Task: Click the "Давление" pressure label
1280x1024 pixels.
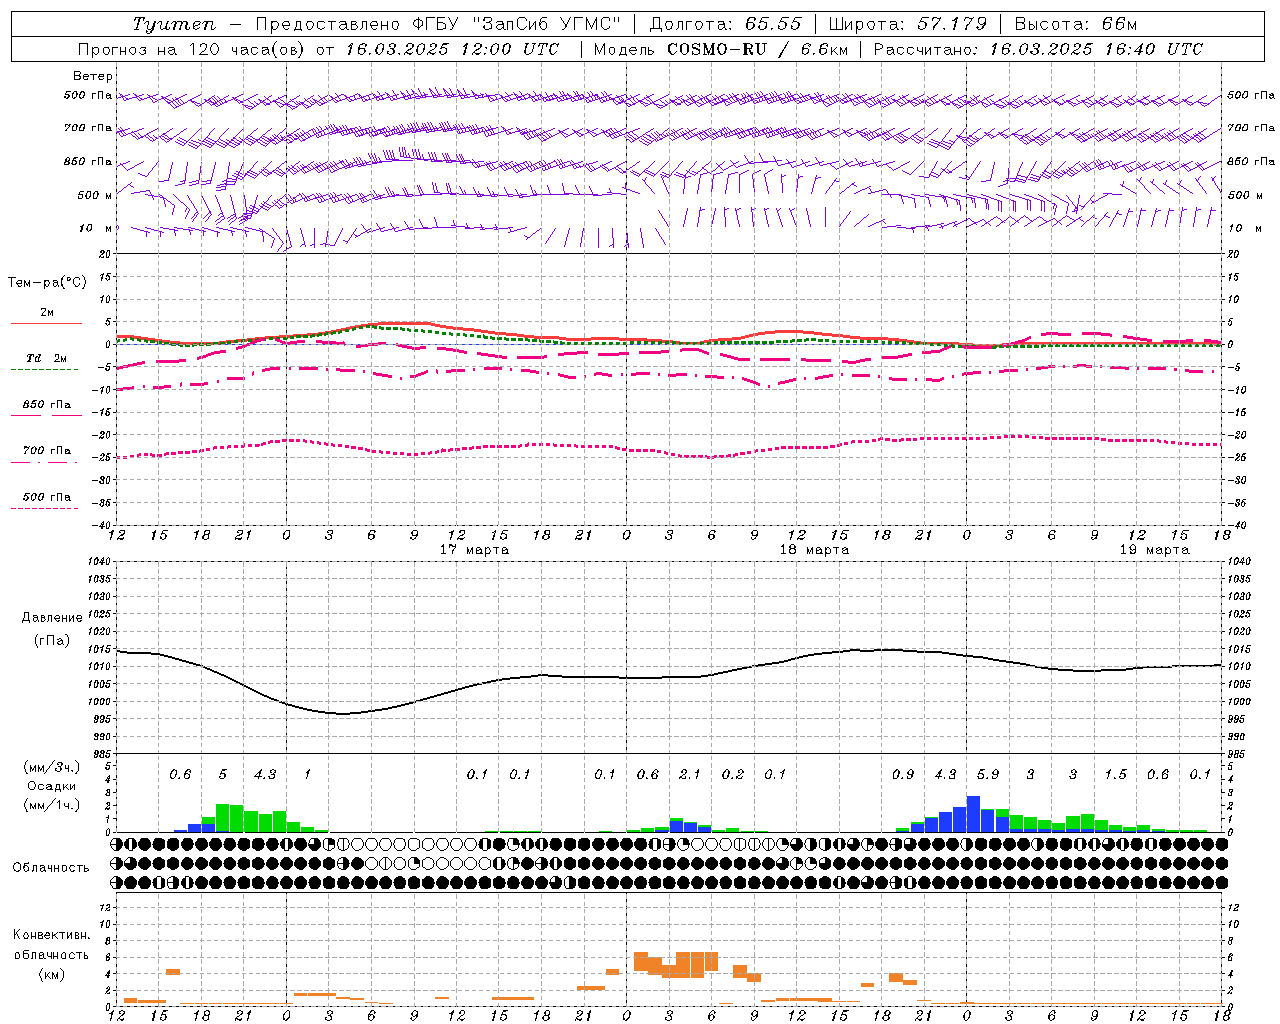Action: pos(52,618)
